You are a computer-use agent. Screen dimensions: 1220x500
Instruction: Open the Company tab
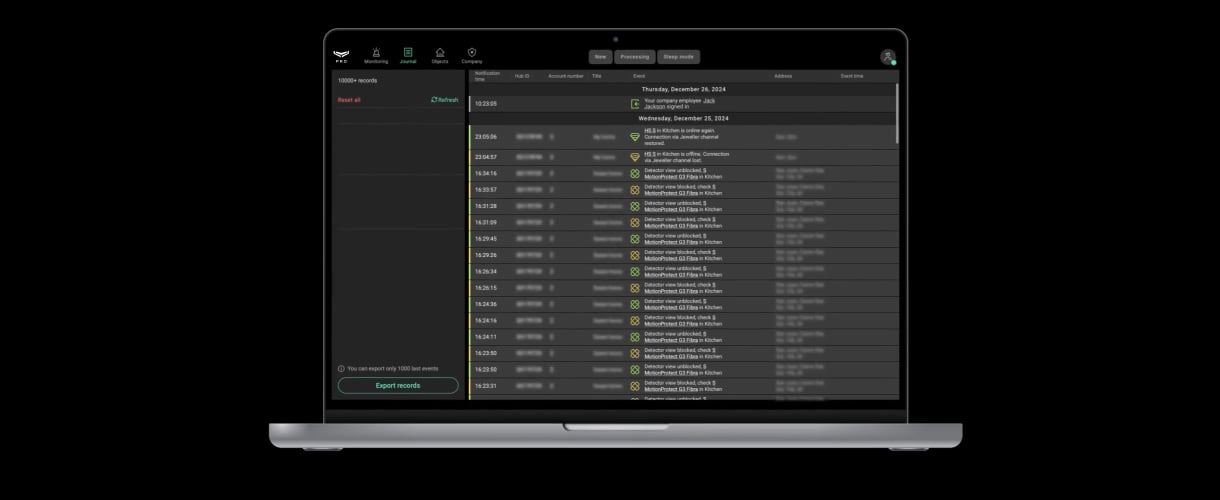click(472, 55)
